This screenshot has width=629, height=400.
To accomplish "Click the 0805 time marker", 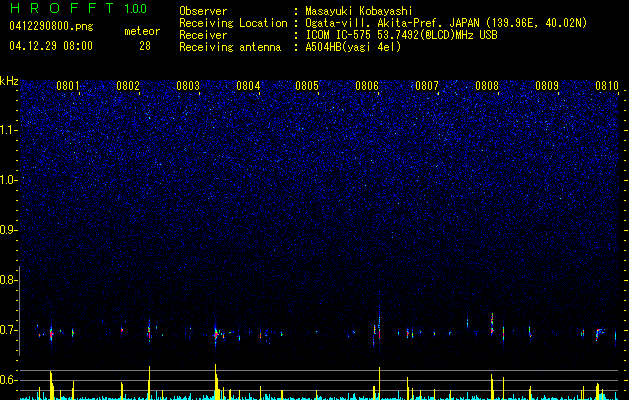I will (307, 86).
